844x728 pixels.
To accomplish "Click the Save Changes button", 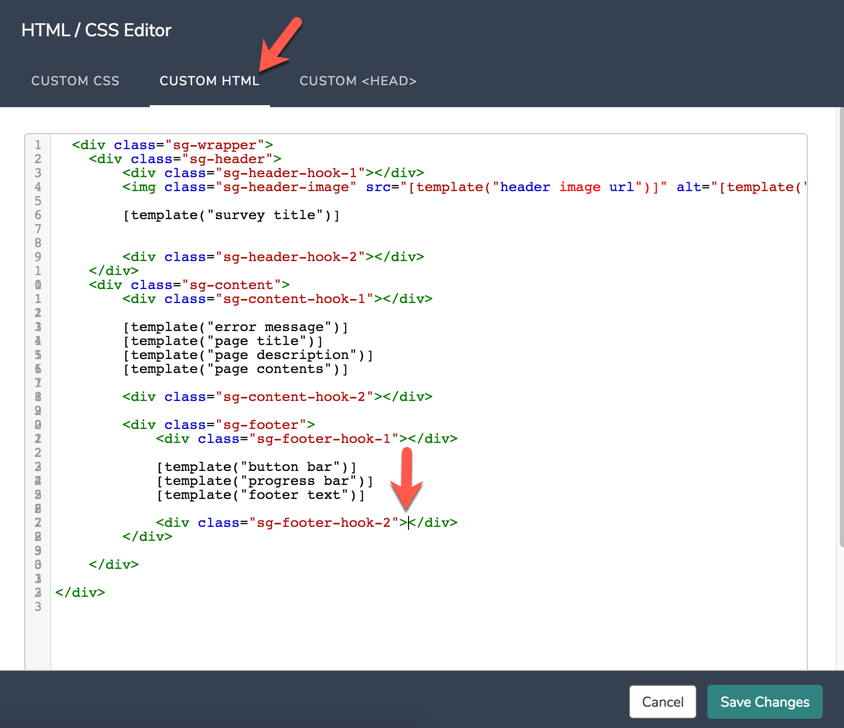I will pos(764,702).
